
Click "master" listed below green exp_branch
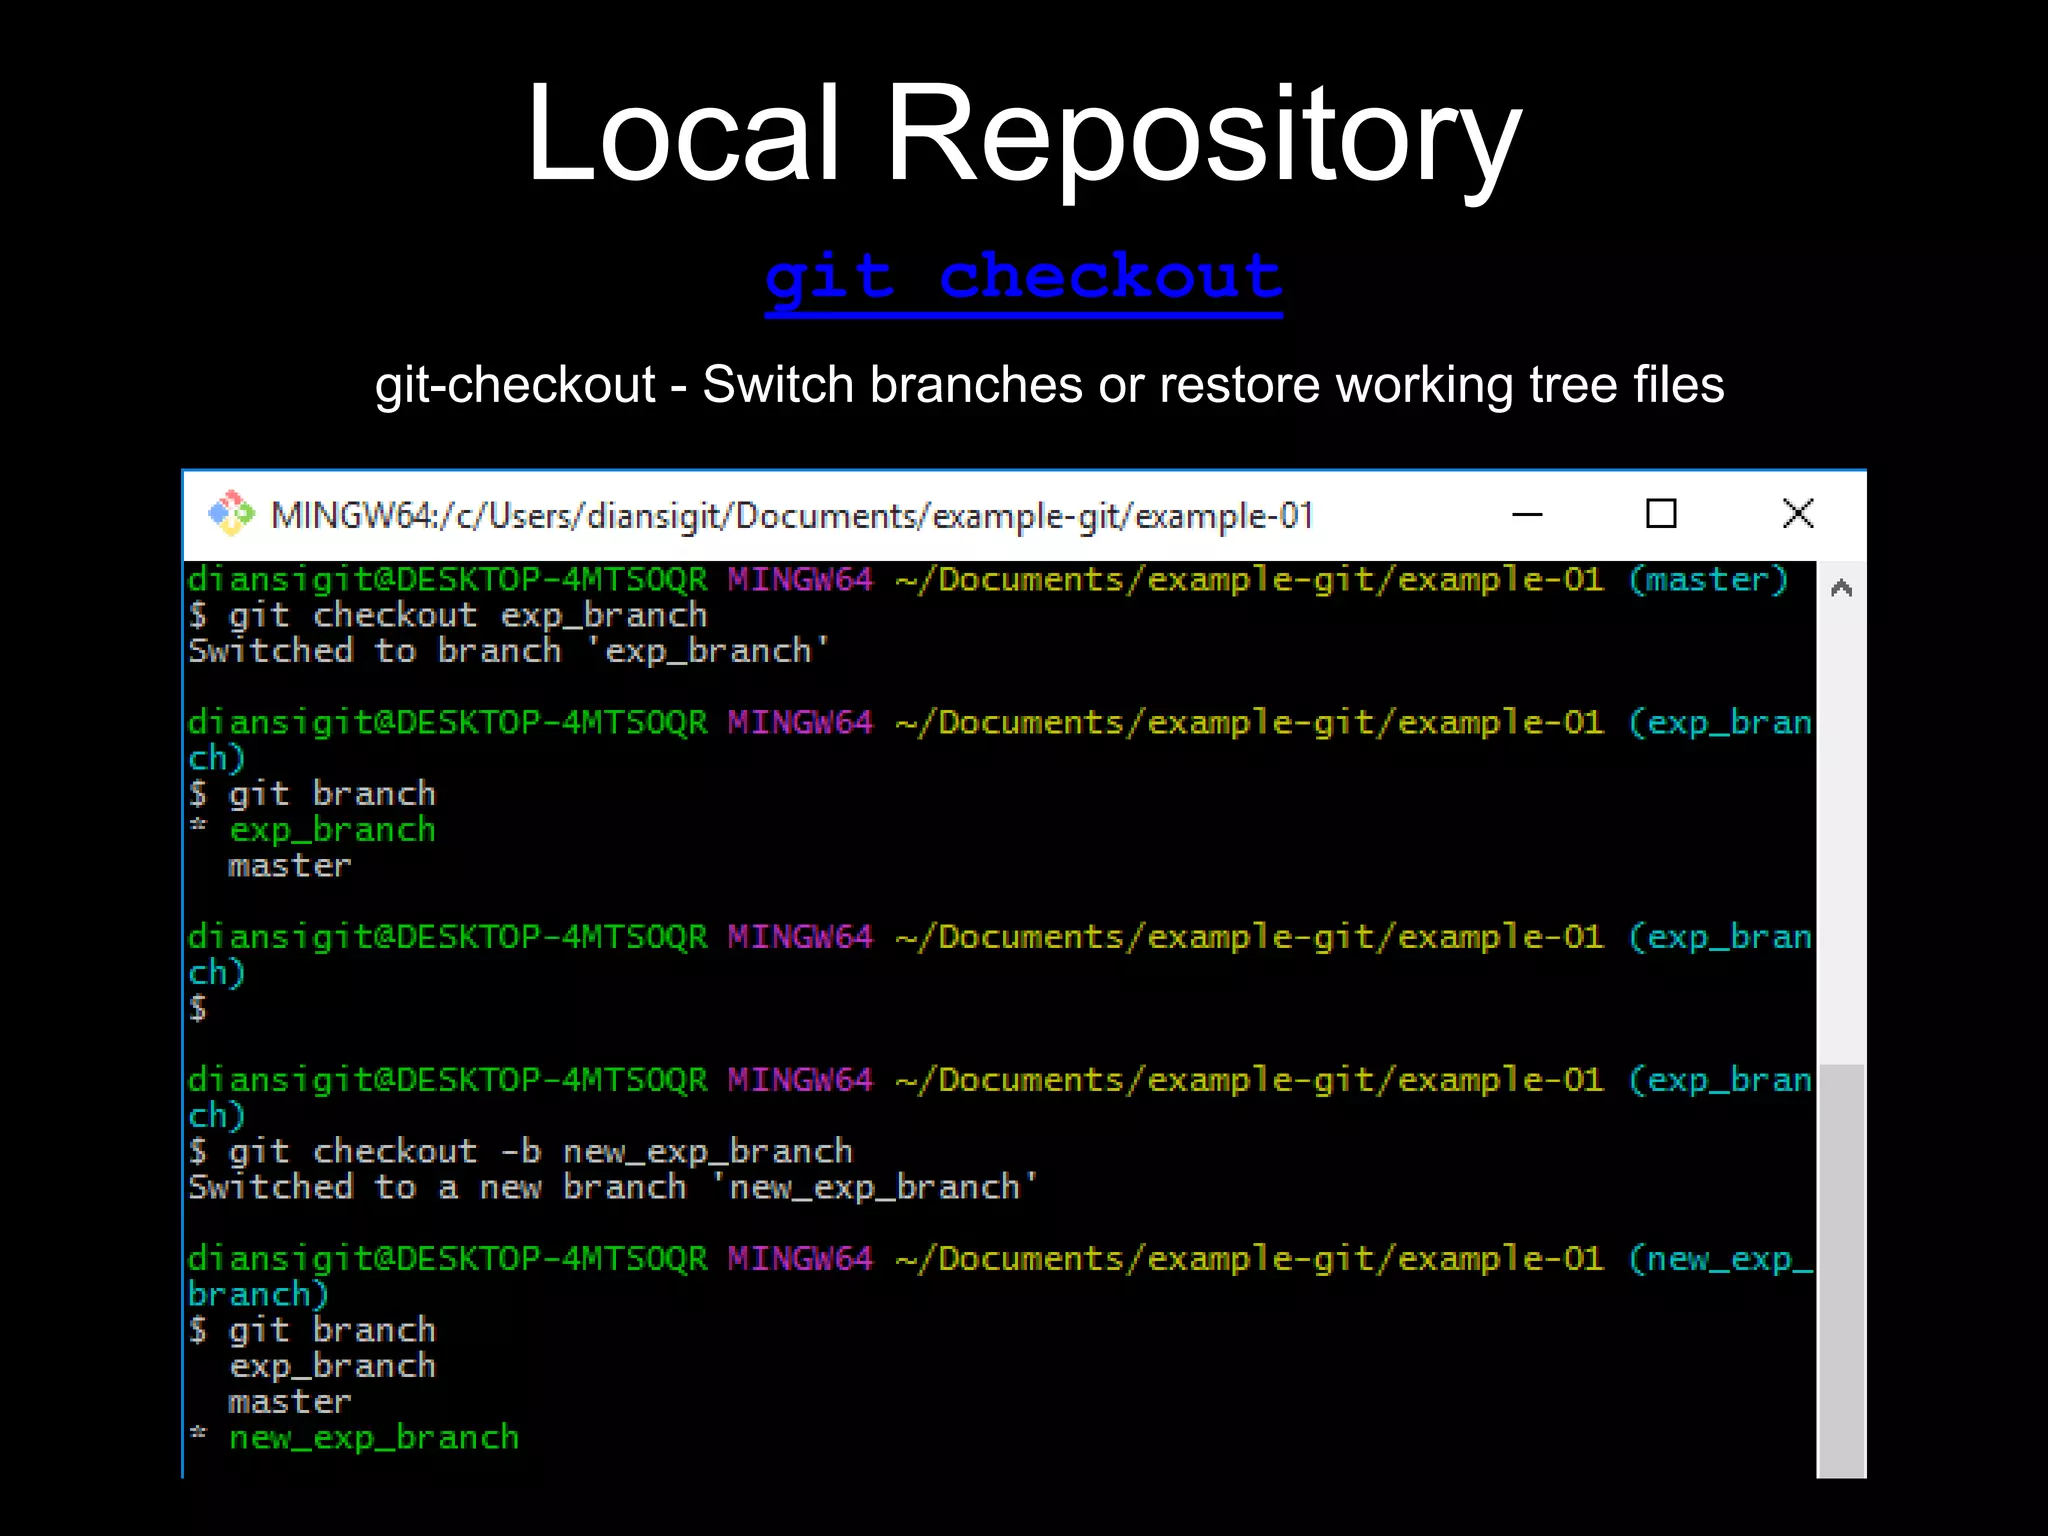[289, 866]
